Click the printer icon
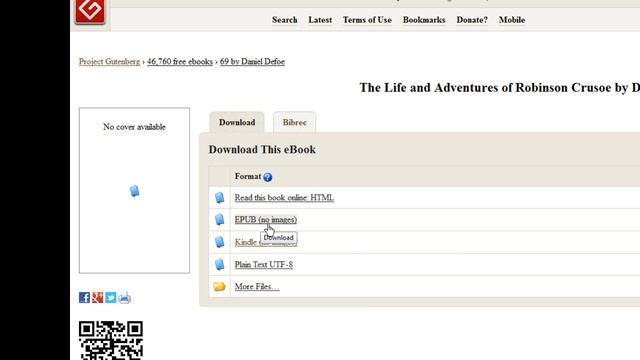 [124, 298]
